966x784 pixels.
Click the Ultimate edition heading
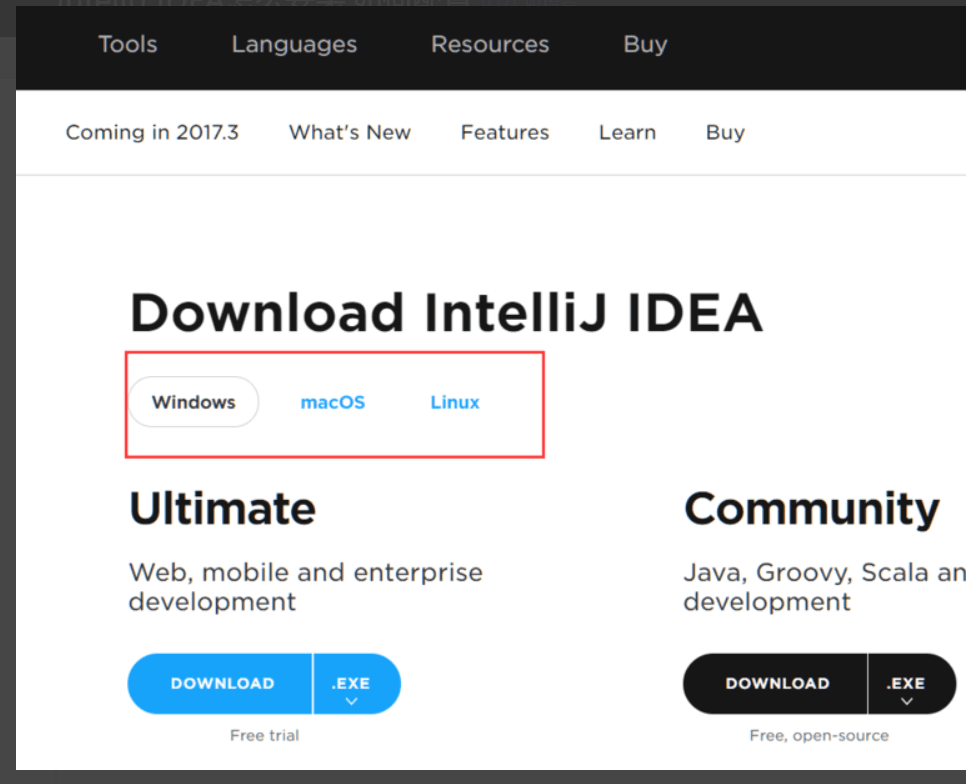tap(222, 508)
